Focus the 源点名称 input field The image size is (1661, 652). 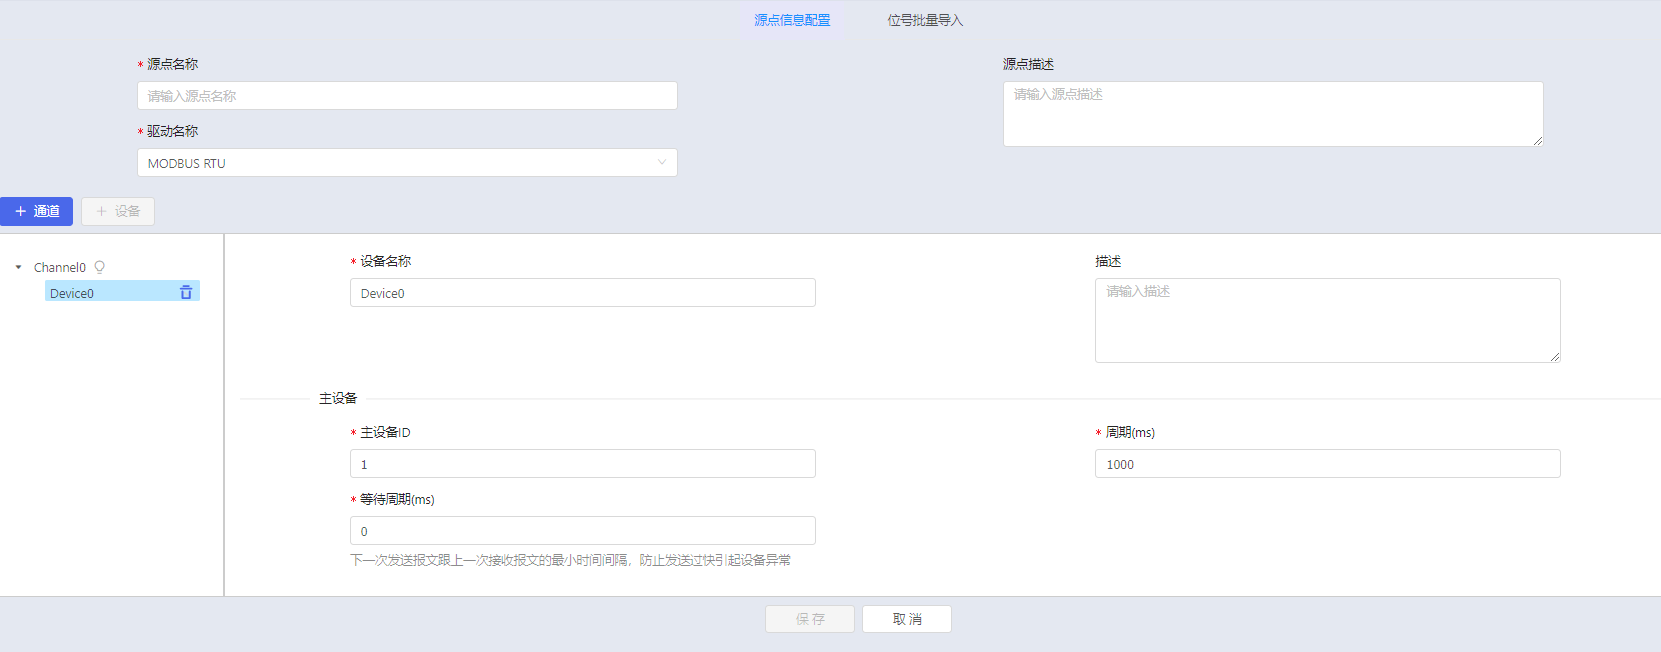[x=407, y=96]
